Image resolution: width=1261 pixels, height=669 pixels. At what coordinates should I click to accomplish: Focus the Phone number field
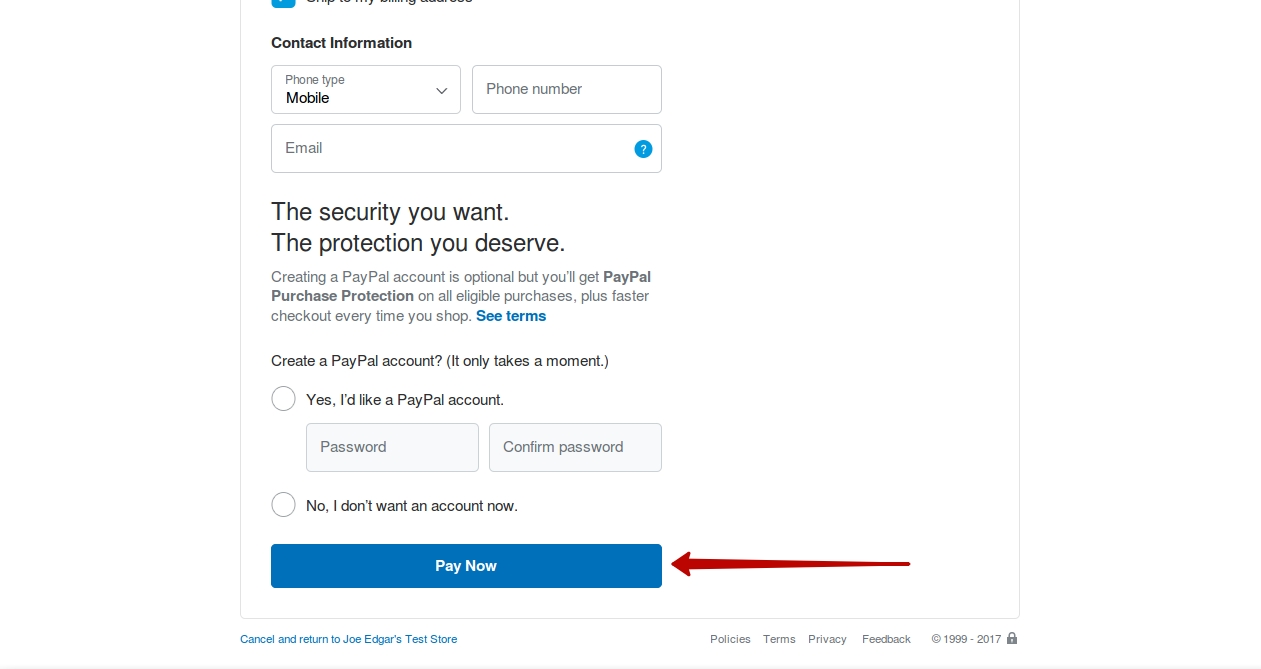click(x=567, y=90)
